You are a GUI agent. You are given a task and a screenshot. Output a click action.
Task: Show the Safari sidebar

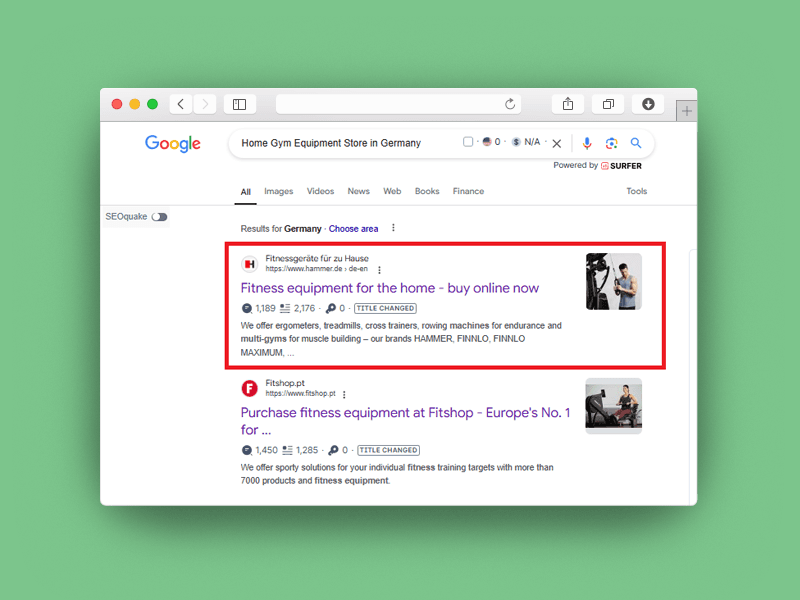(239, 104)
